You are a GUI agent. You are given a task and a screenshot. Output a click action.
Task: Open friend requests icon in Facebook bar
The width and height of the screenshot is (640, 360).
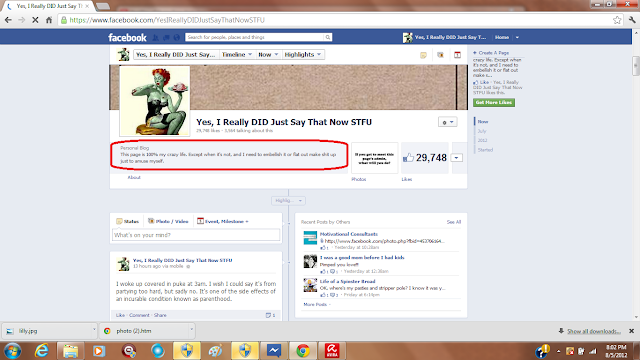point(156,38)
